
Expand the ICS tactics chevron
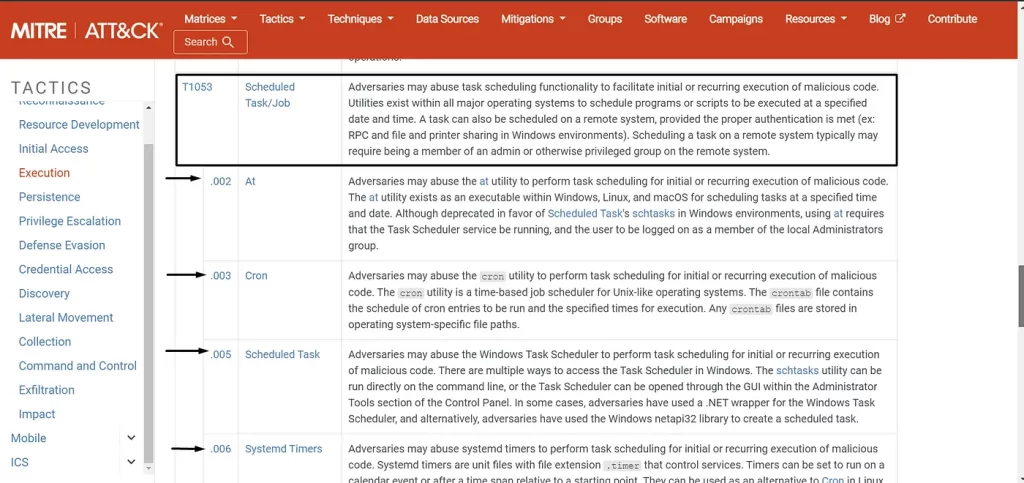click(x=131, y=462)
